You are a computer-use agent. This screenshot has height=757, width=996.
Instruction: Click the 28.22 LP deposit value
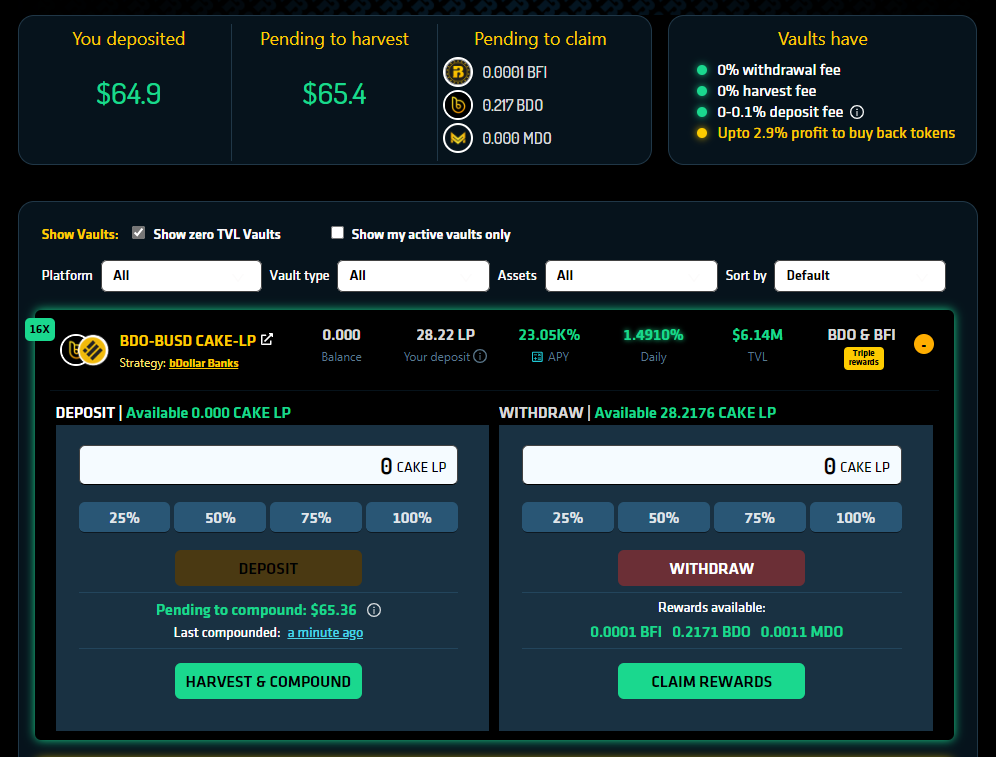(x=445, y=335)
